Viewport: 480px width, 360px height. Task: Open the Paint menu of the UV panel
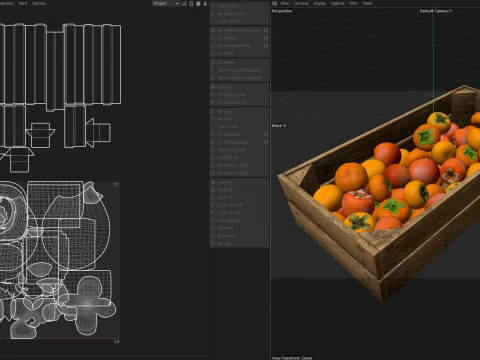coord(23,3)
